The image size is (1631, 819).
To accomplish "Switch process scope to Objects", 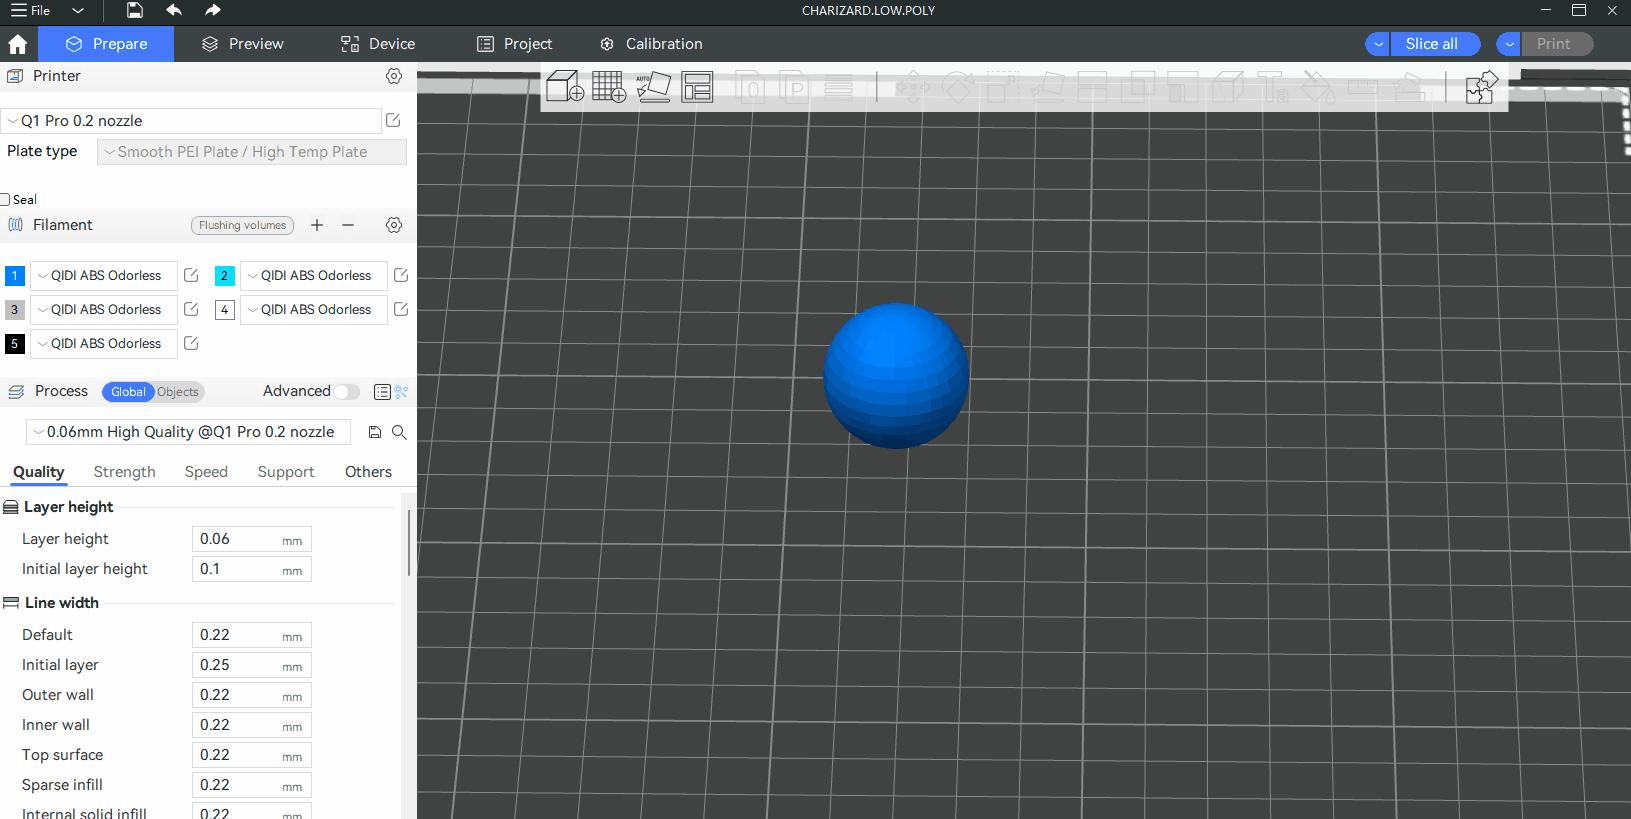I will 178,392.
